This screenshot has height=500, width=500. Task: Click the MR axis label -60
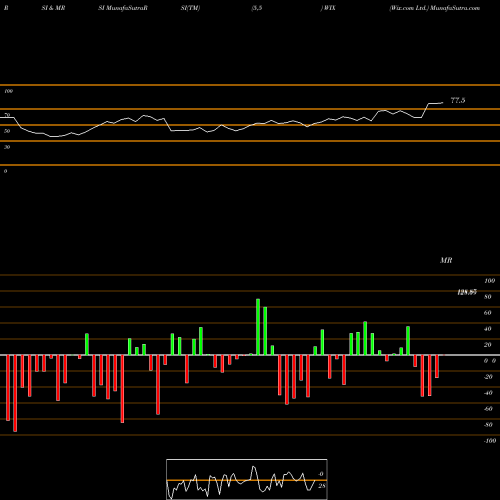488,409
